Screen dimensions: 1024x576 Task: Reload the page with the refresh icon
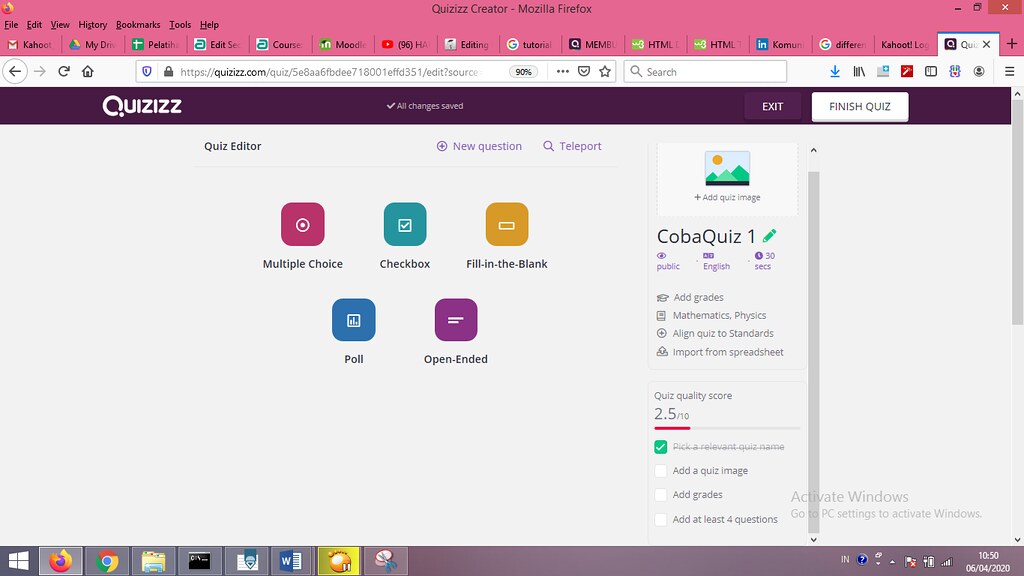(64, 71)
